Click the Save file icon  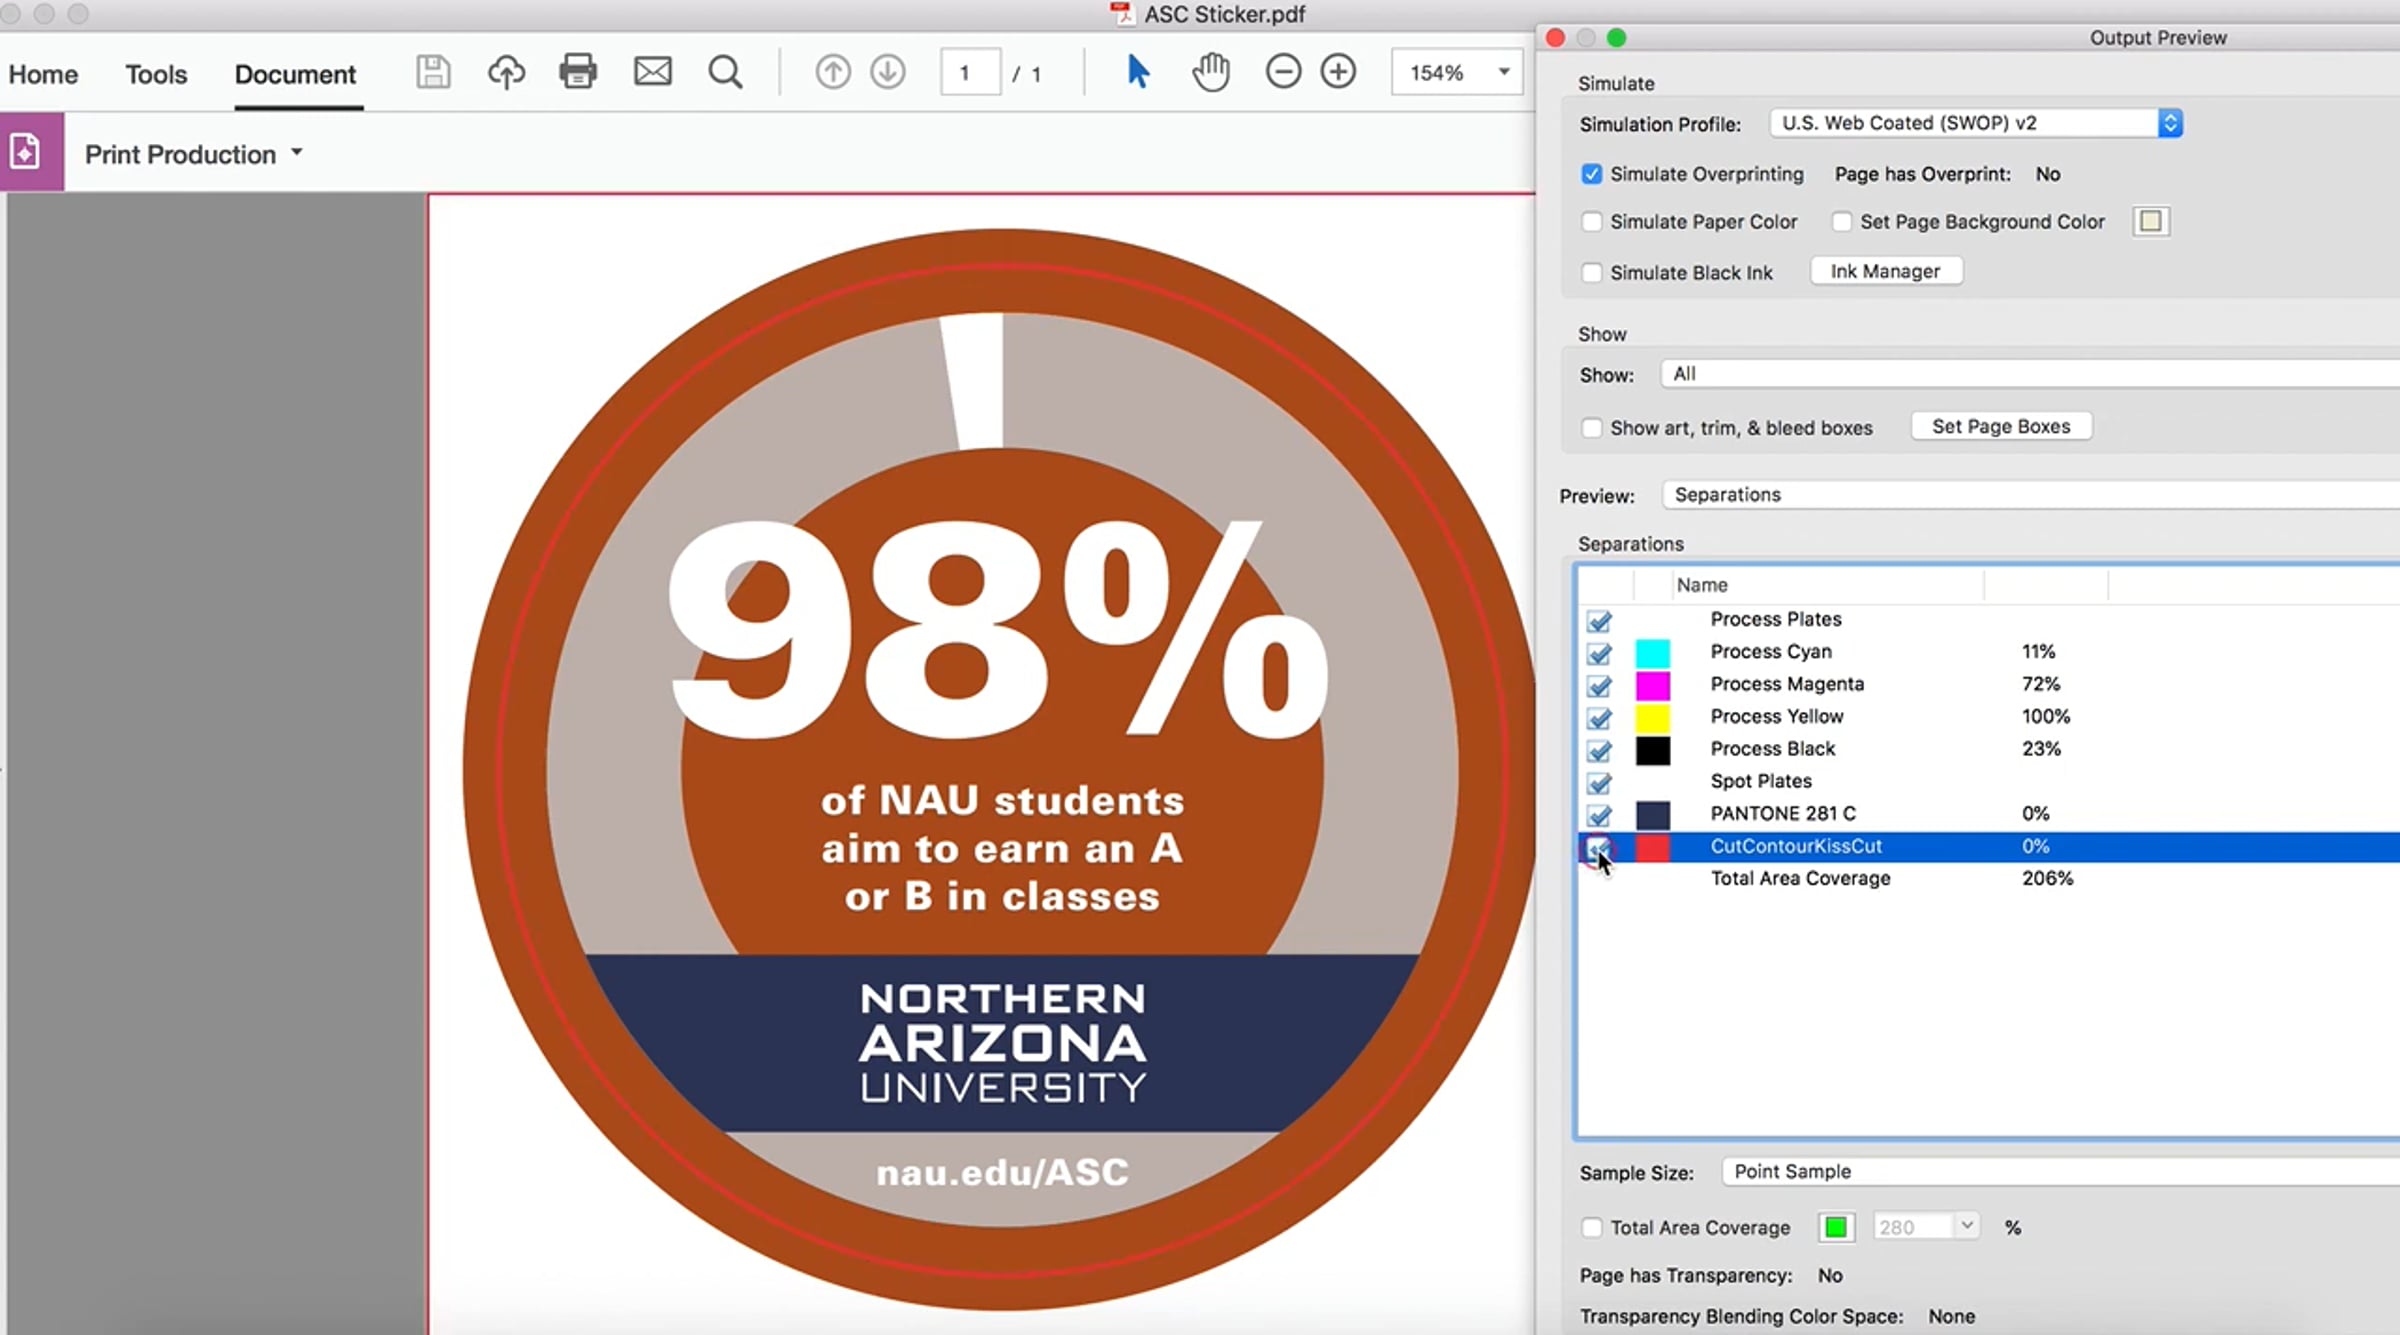(x=433, y=72)
